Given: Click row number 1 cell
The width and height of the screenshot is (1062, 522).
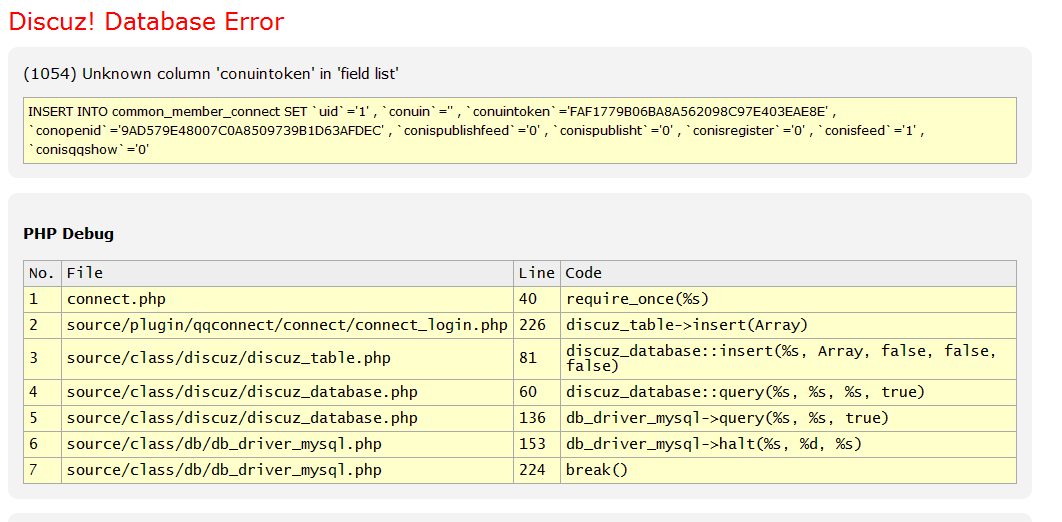Looking at the screenshot, I should pyautogui.click(x=42, y=299).
